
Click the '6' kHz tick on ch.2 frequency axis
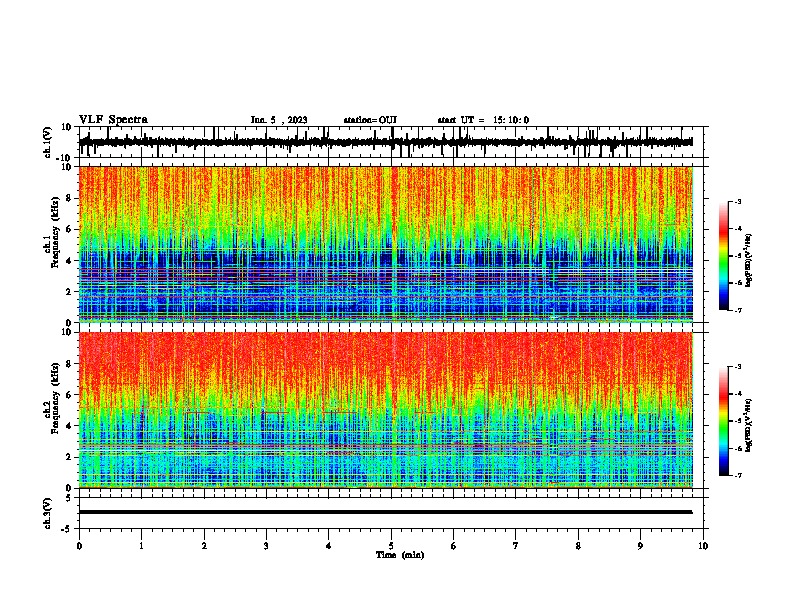69,395
